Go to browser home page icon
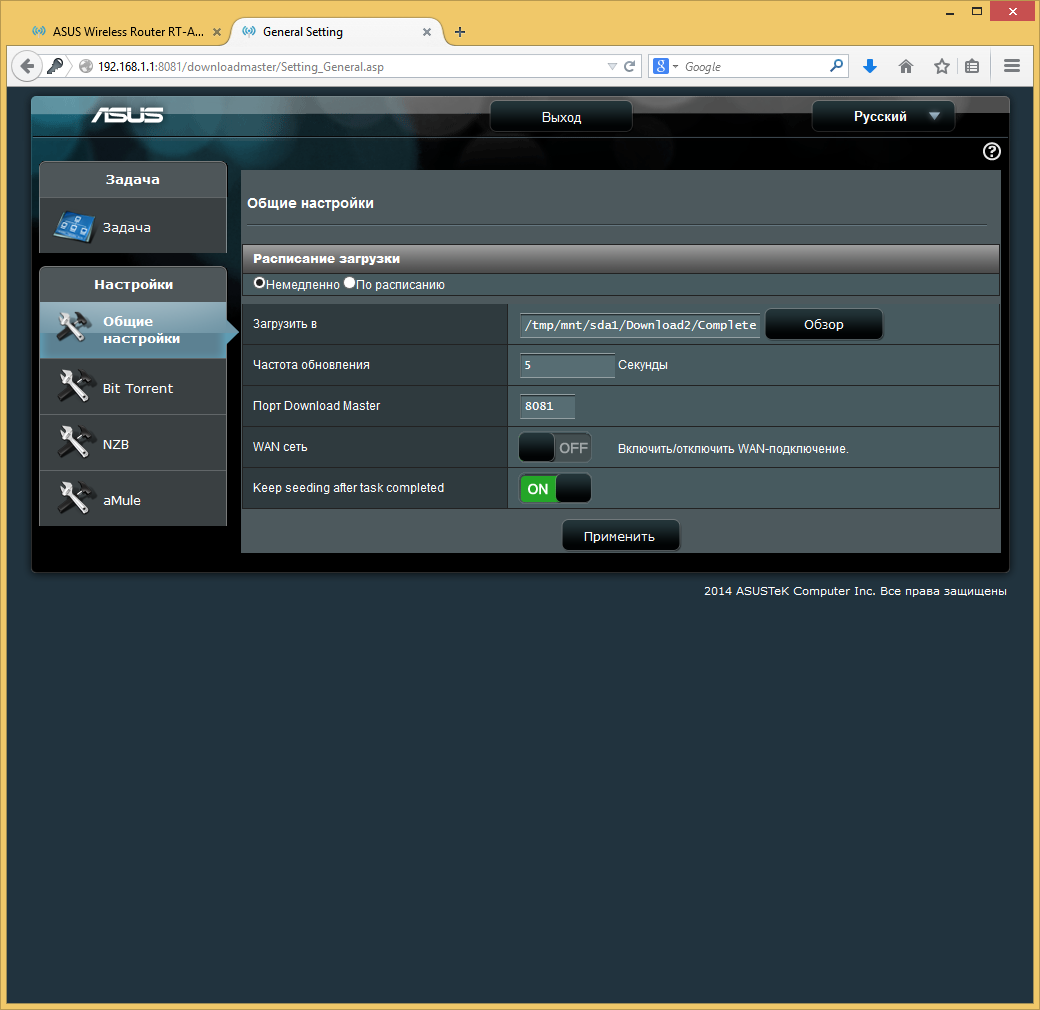1040x1010 pixels. [906, 66]
